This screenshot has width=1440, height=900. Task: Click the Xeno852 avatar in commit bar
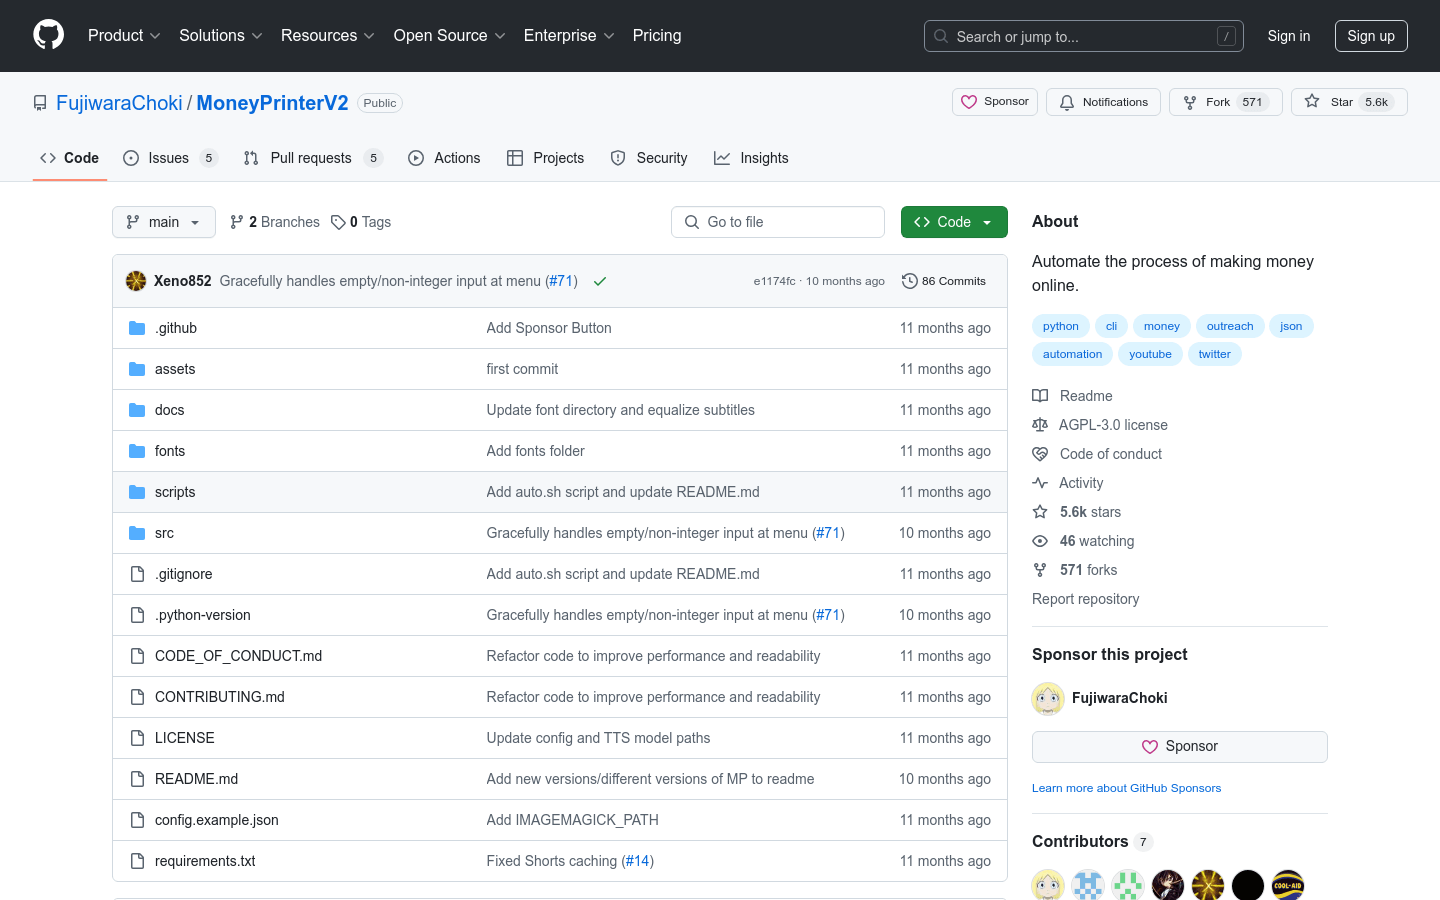coord(136,281)
